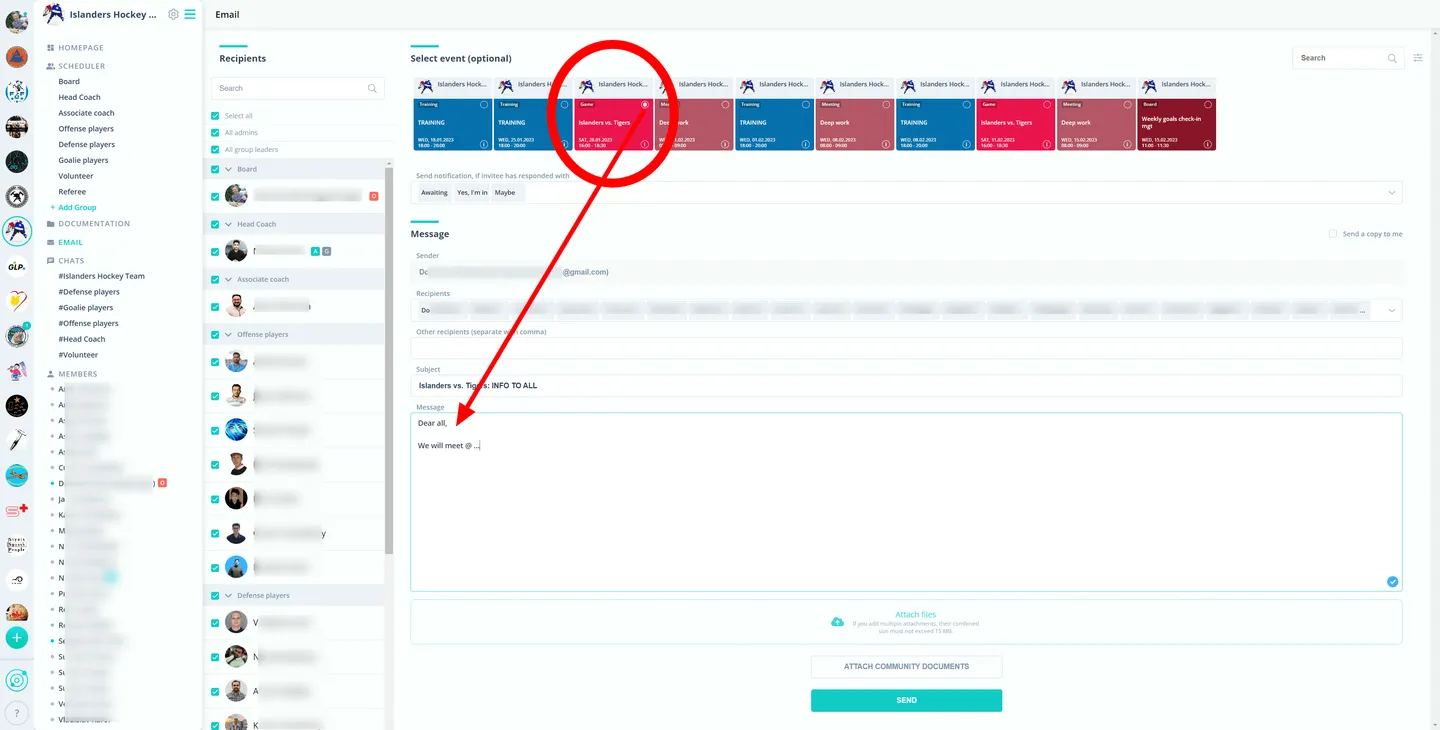The height and width of the screenshot is (730, 1440).
Task: Expand the Recipients field dropdown arrow
Action: coord(1392,311)
